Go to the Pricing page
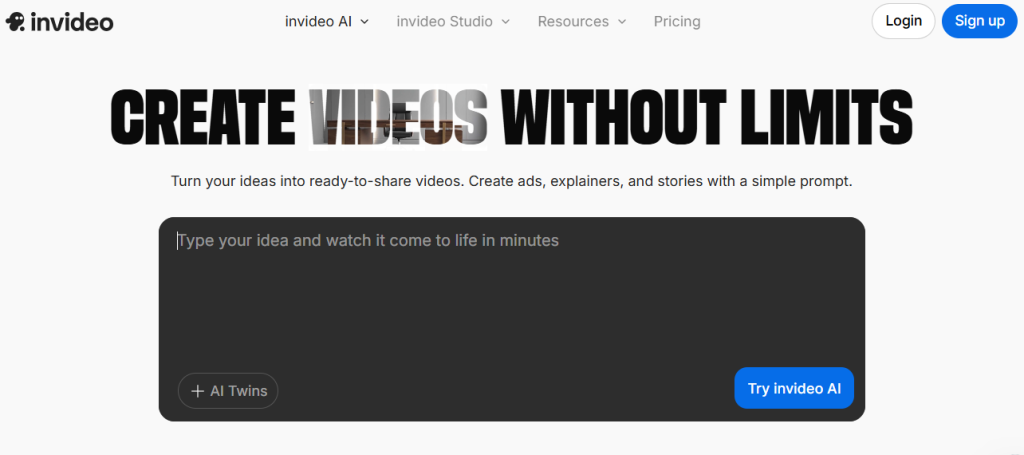1024x455 pixels. point(677,21)
